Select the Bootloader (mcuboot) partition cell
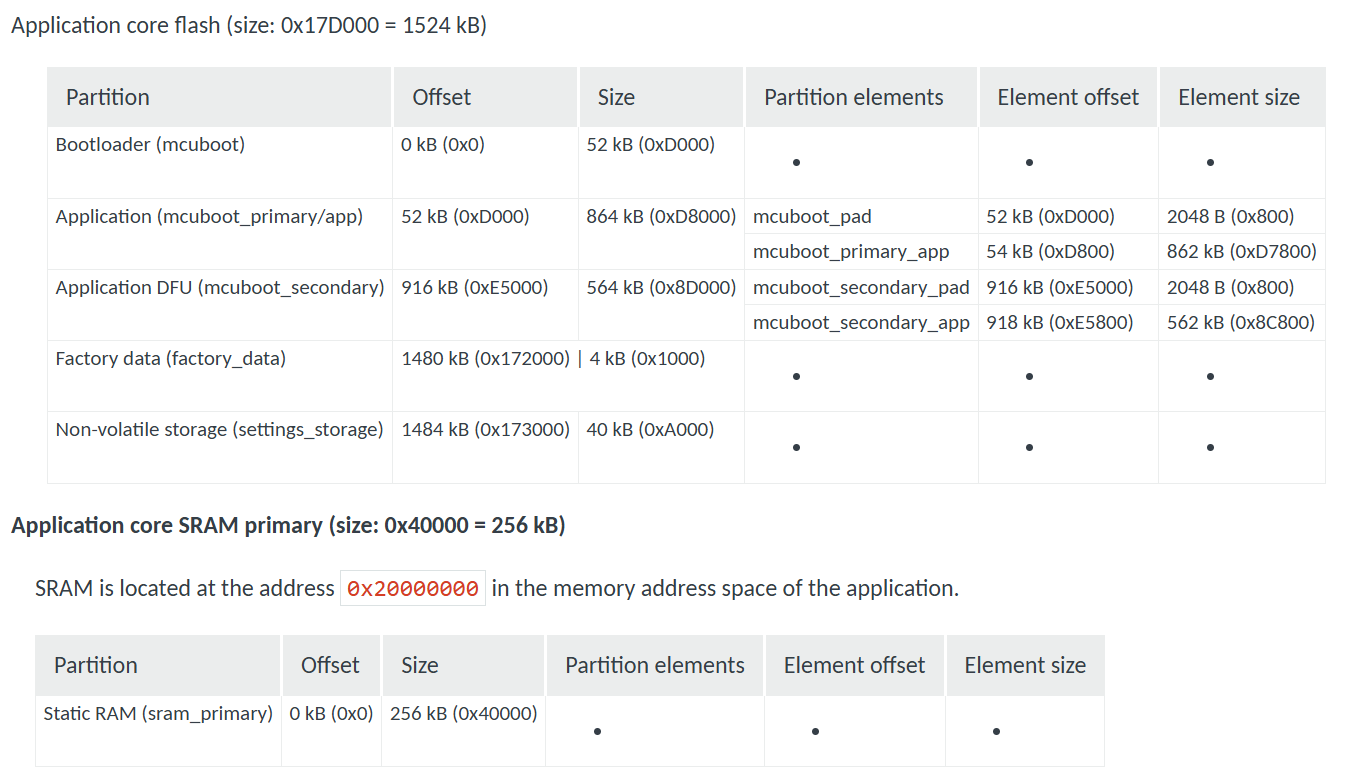Screen dimensions: 1372x775 pyautogui.click(x=150, y=145)
